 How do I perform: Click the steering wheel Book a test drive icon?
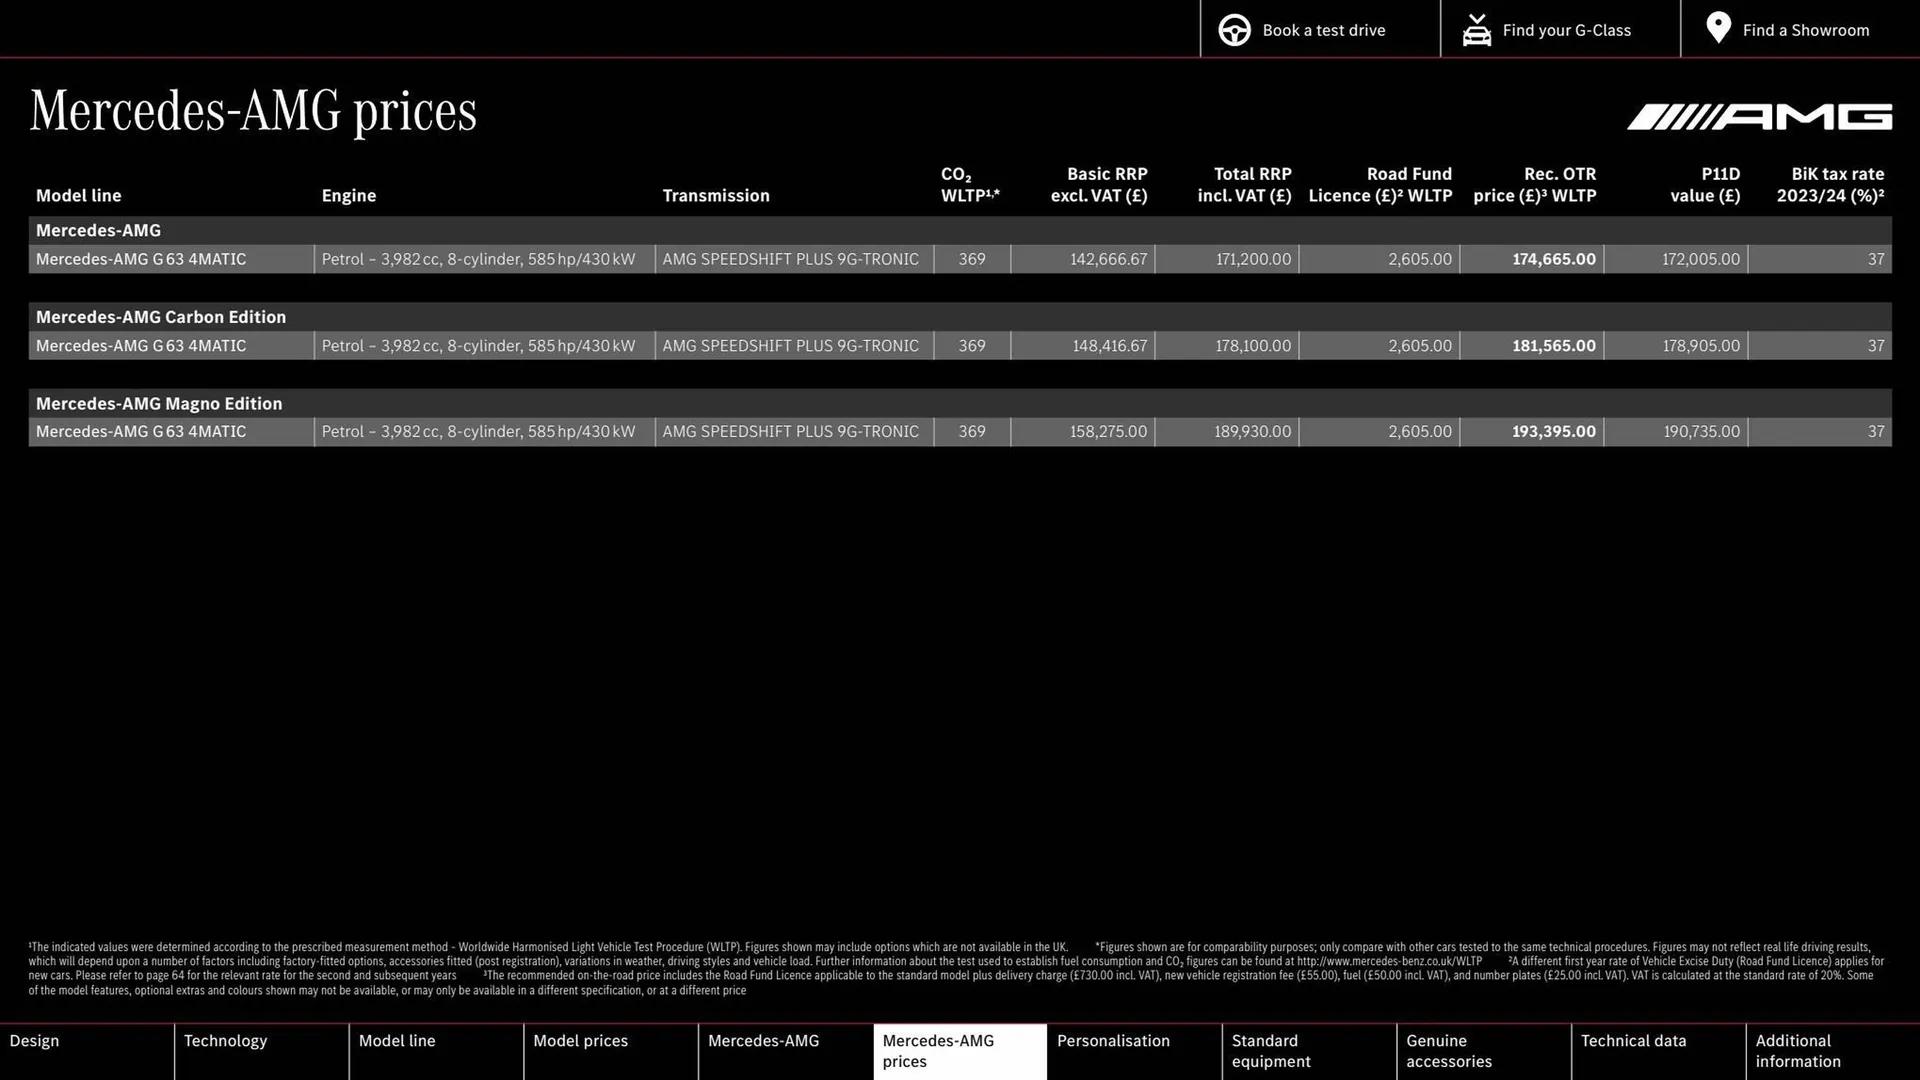[x=1234, y=29]
